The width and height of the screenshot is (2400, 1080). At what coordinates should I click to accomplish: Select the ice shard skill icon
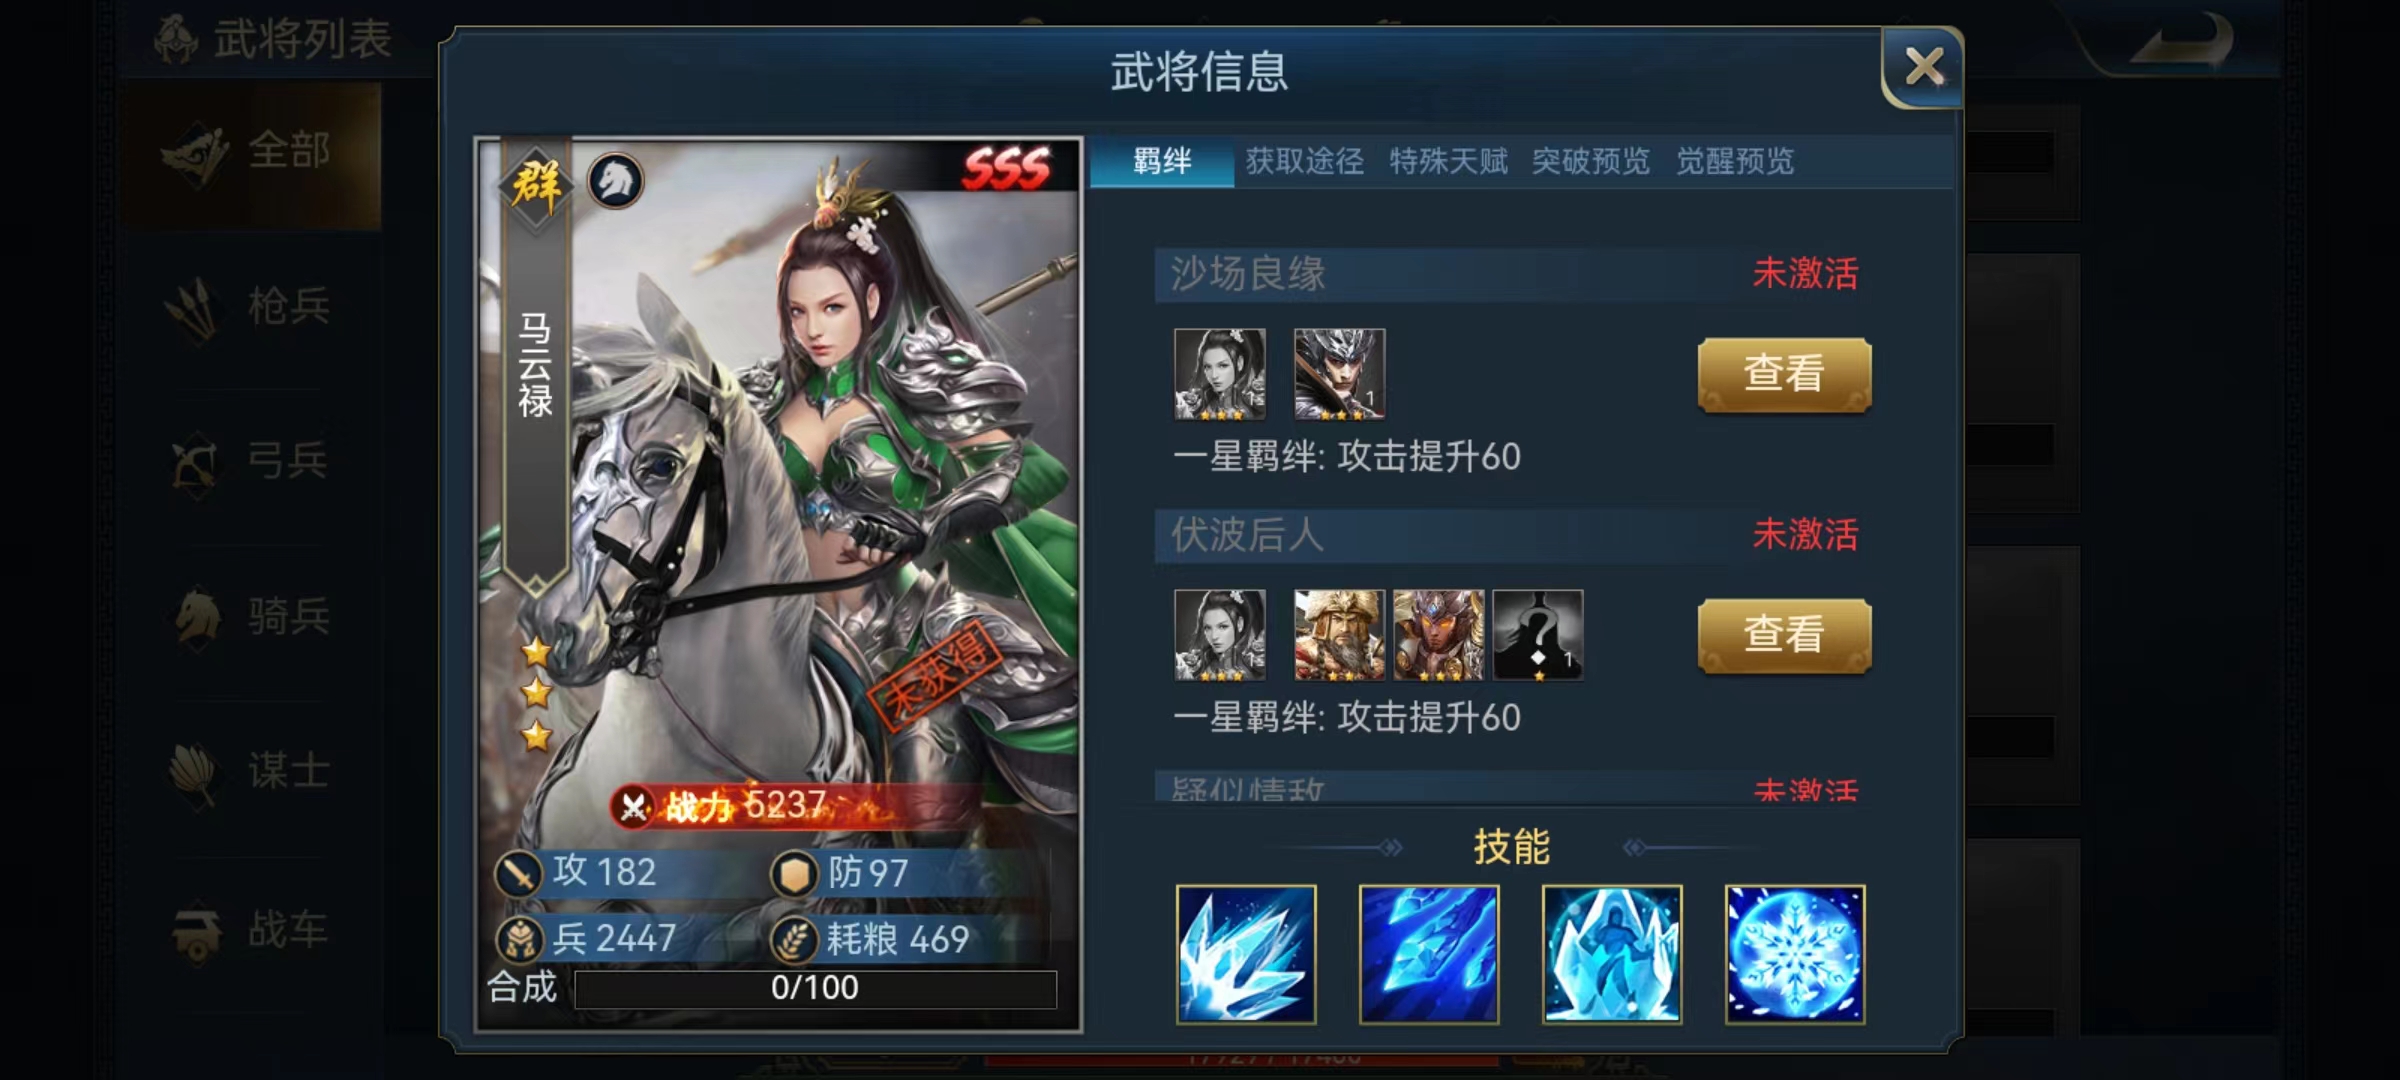(1246, 954)
